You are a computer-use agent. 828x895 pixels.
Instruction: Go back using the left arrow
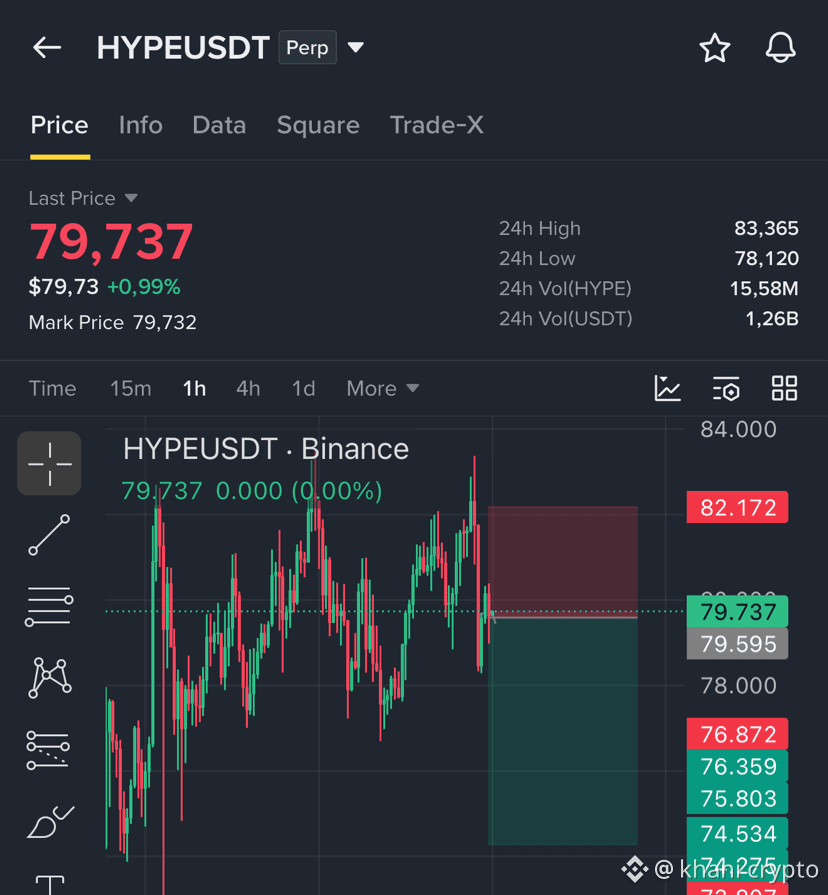point(47,47)
